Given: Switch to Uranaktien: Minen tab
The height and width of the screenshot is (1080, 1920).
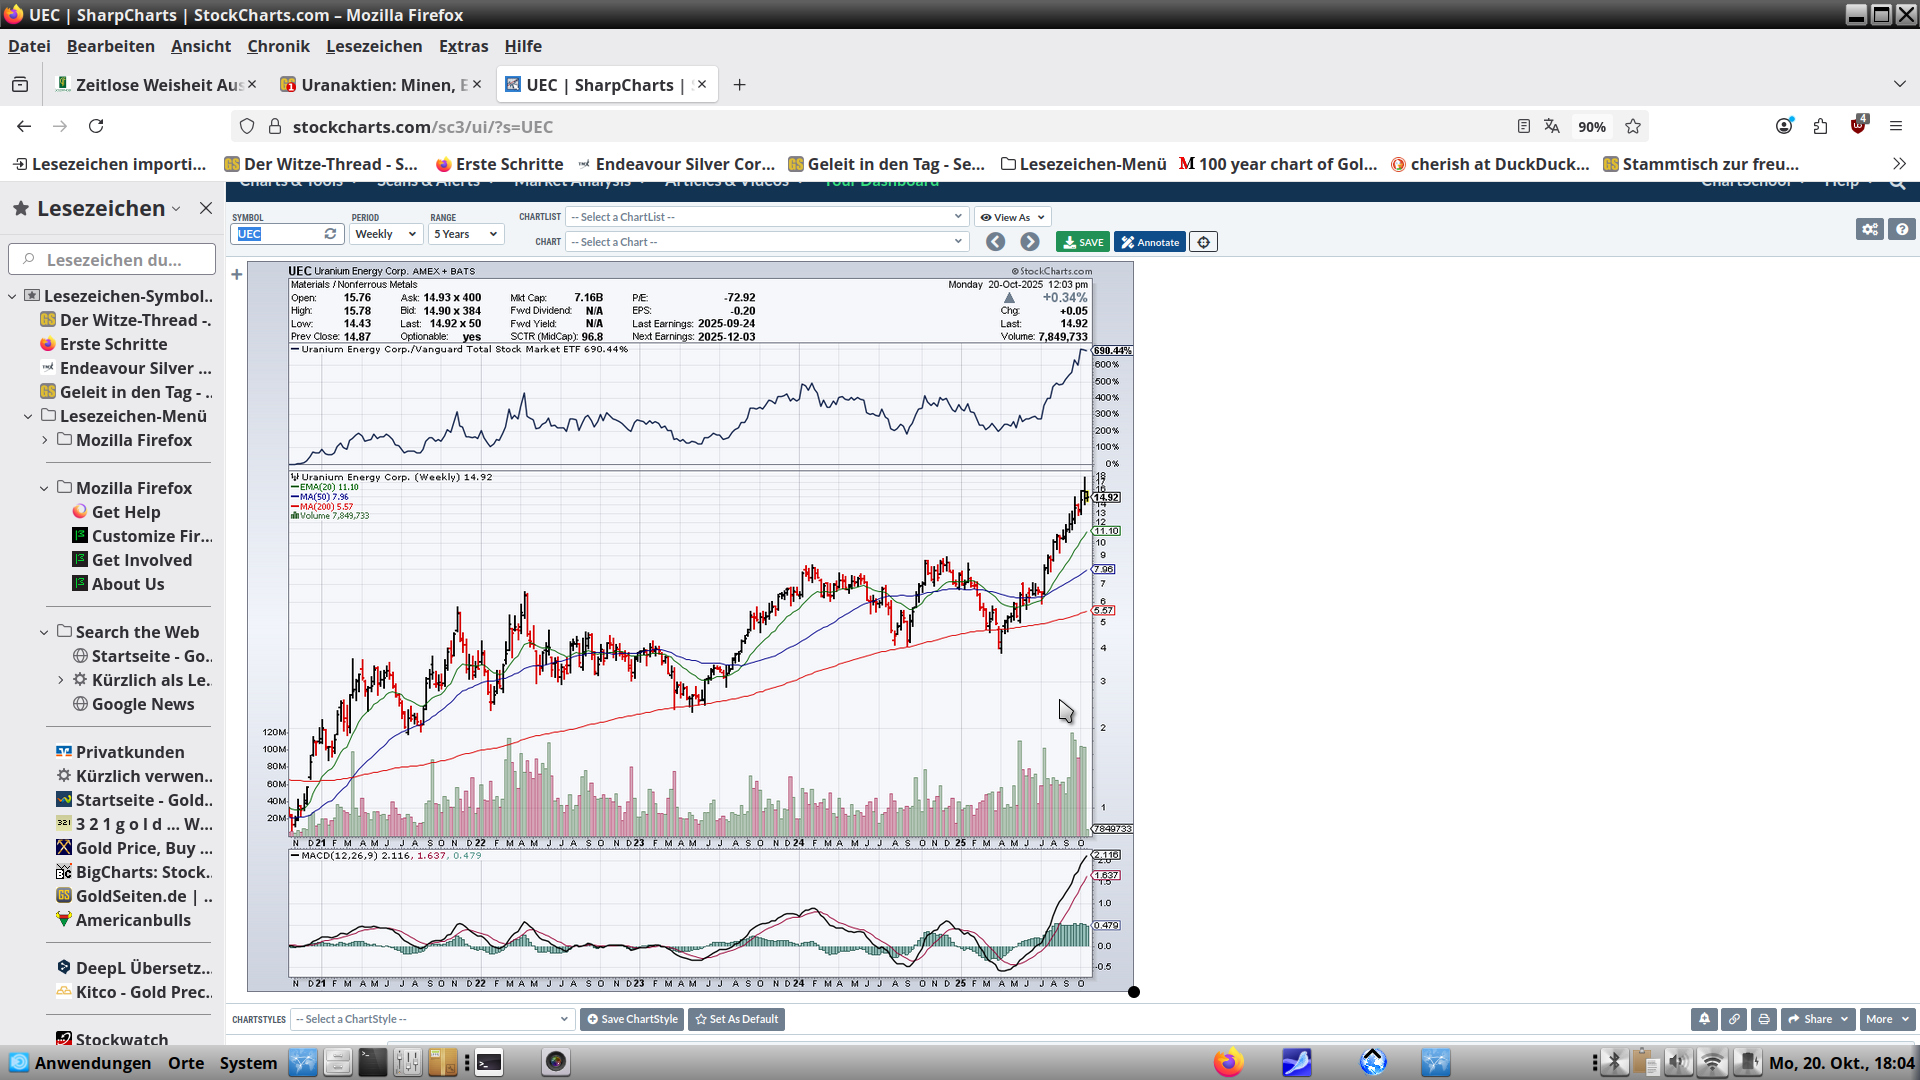Looking at the screenshot, I should [x=380, y=85].
